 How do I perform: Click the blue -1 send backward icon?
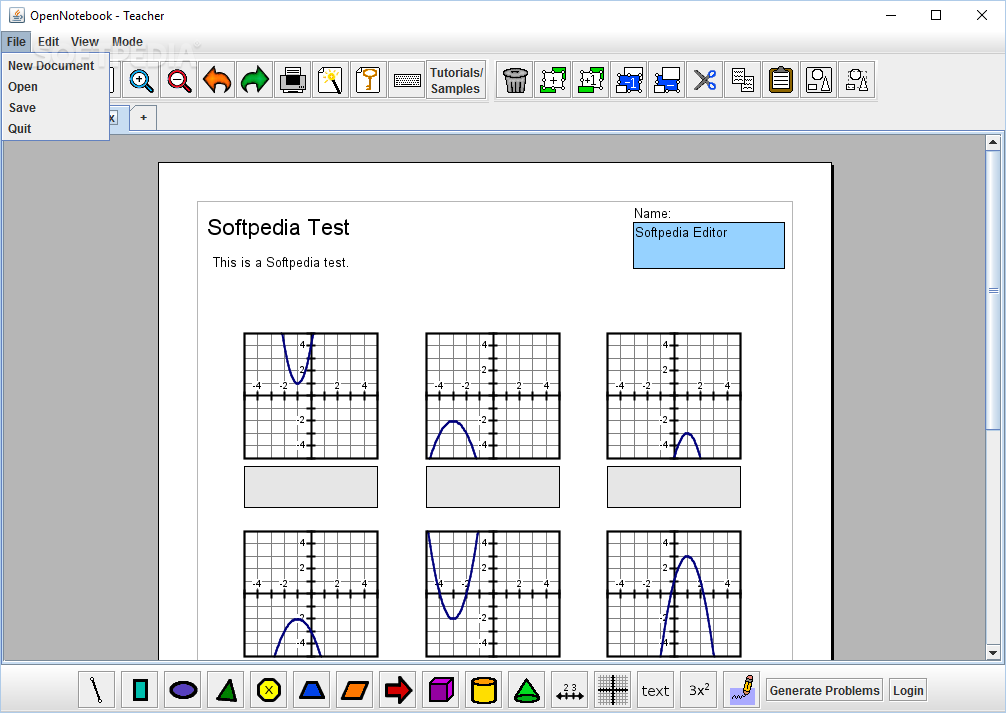(x=629, y=80)
